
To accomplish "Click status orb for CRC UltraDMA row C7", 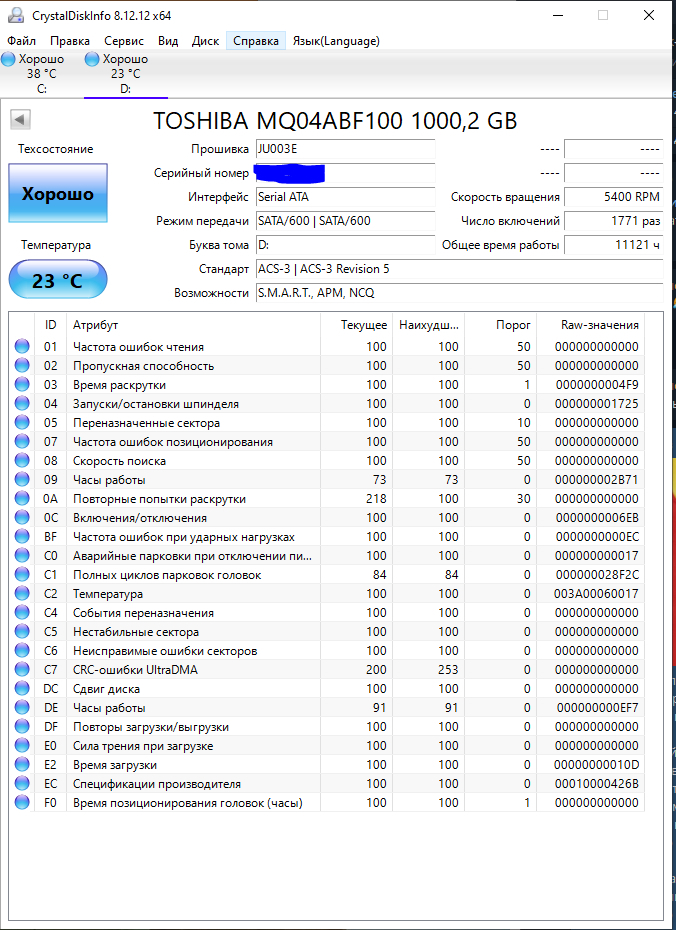I will tap(22, 670).
